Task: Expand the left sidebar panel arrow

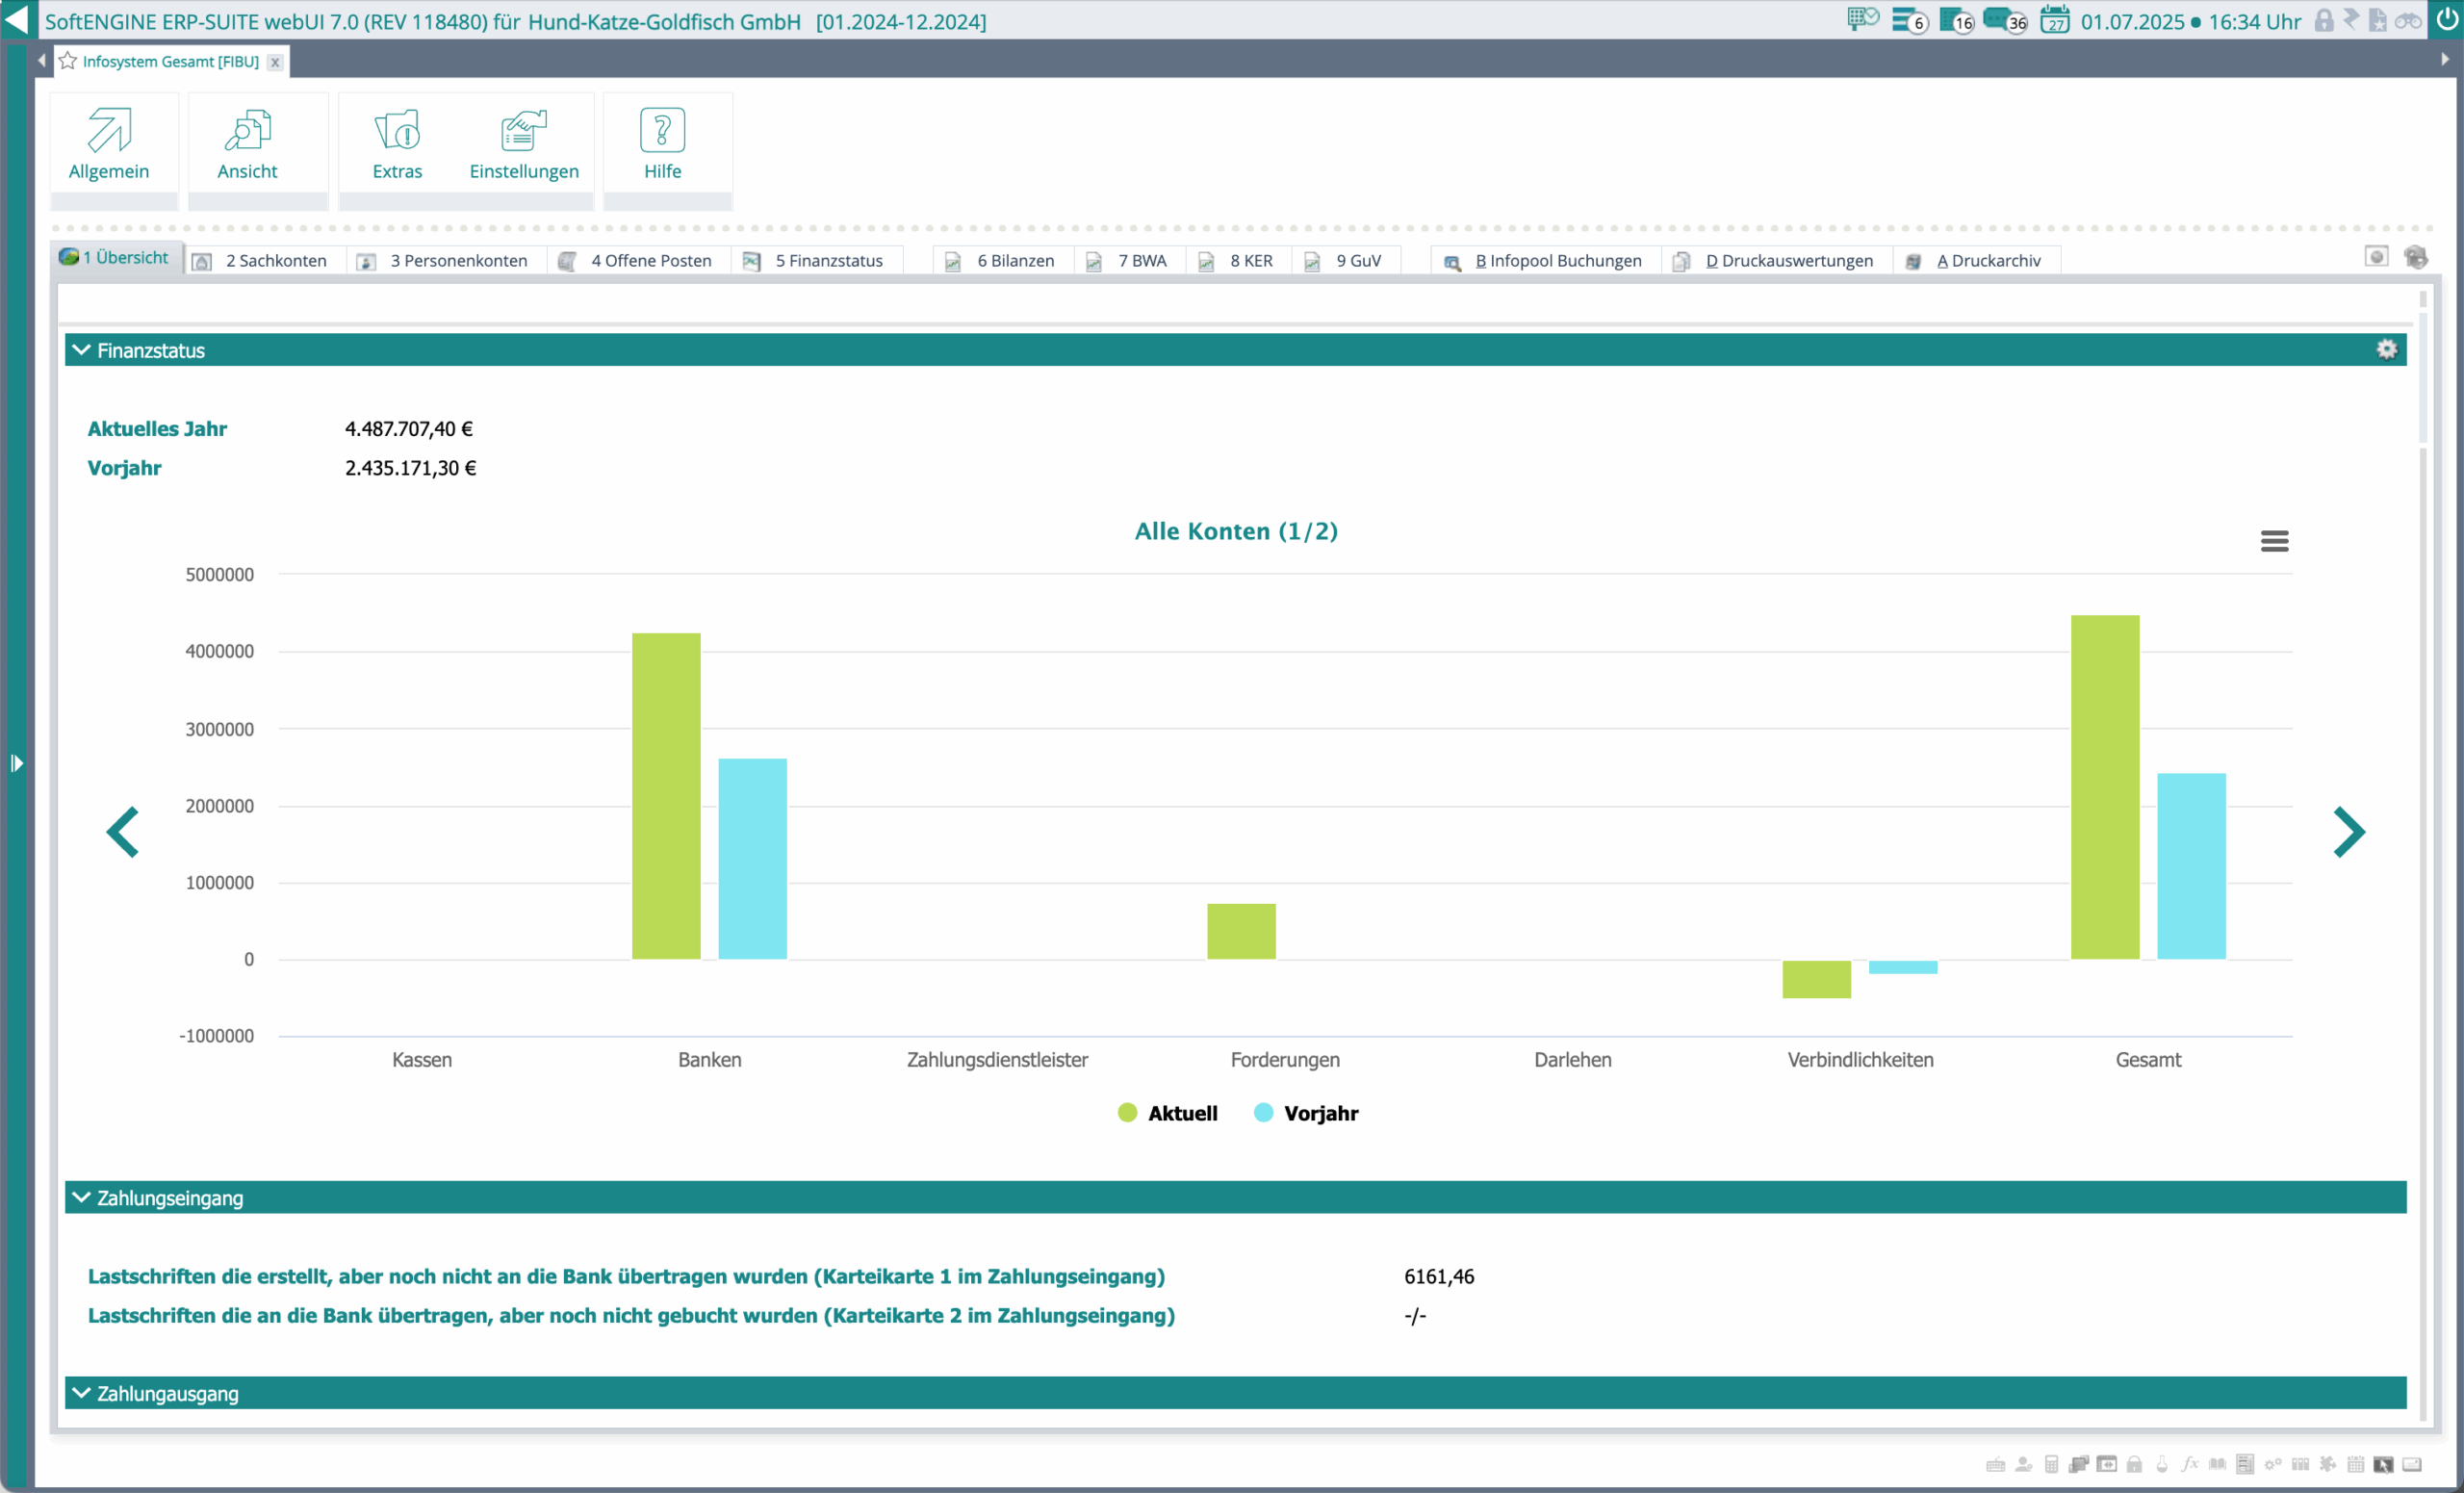Action: (16, 763)
